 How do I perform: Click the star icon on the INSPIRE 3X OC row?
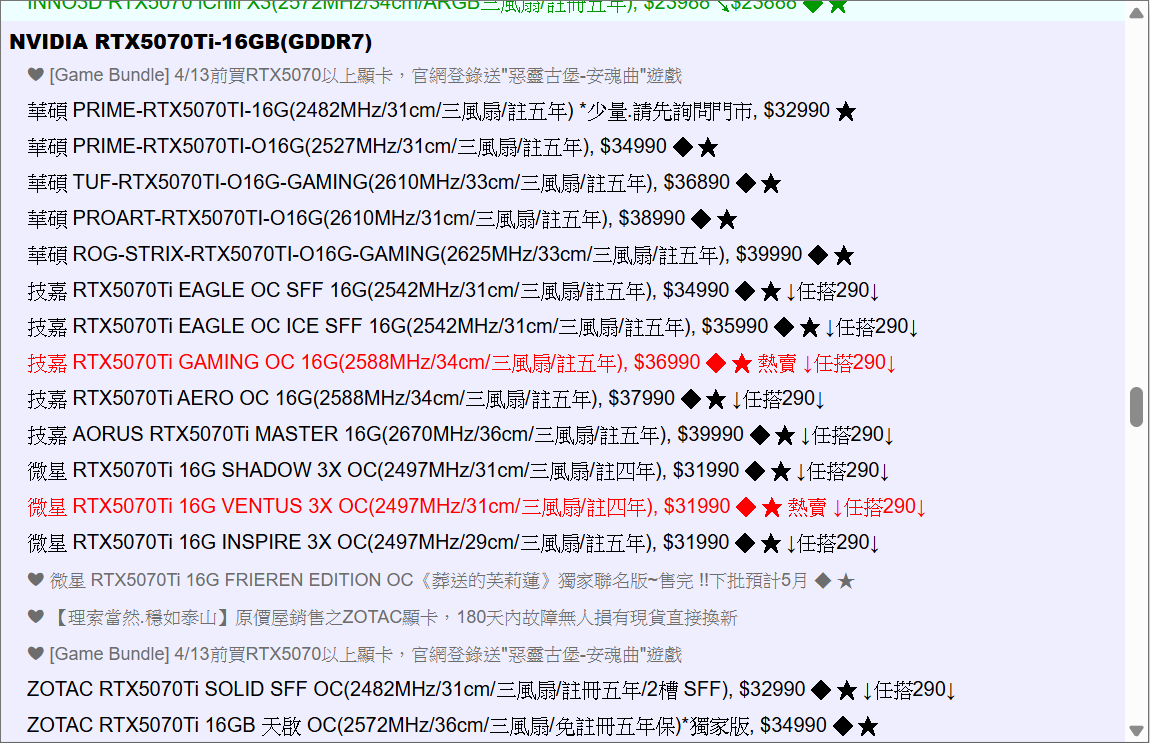771,543
